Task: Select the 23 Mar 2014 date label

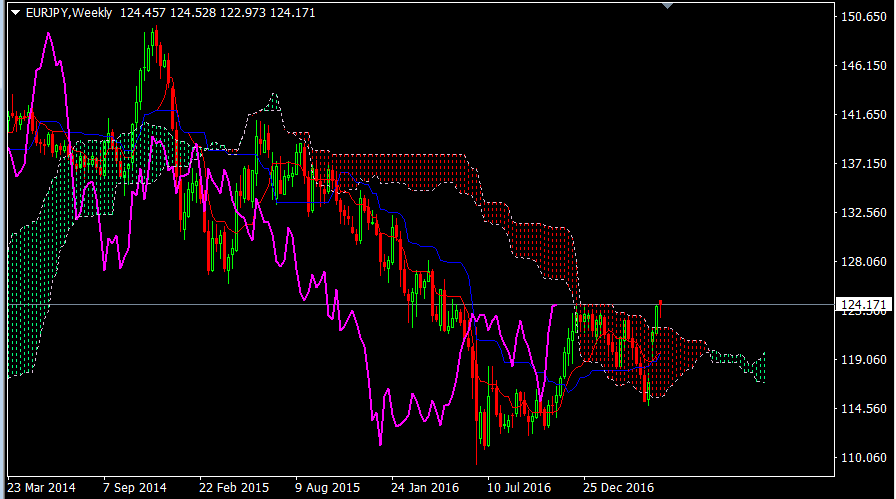Action: [40, 488]
